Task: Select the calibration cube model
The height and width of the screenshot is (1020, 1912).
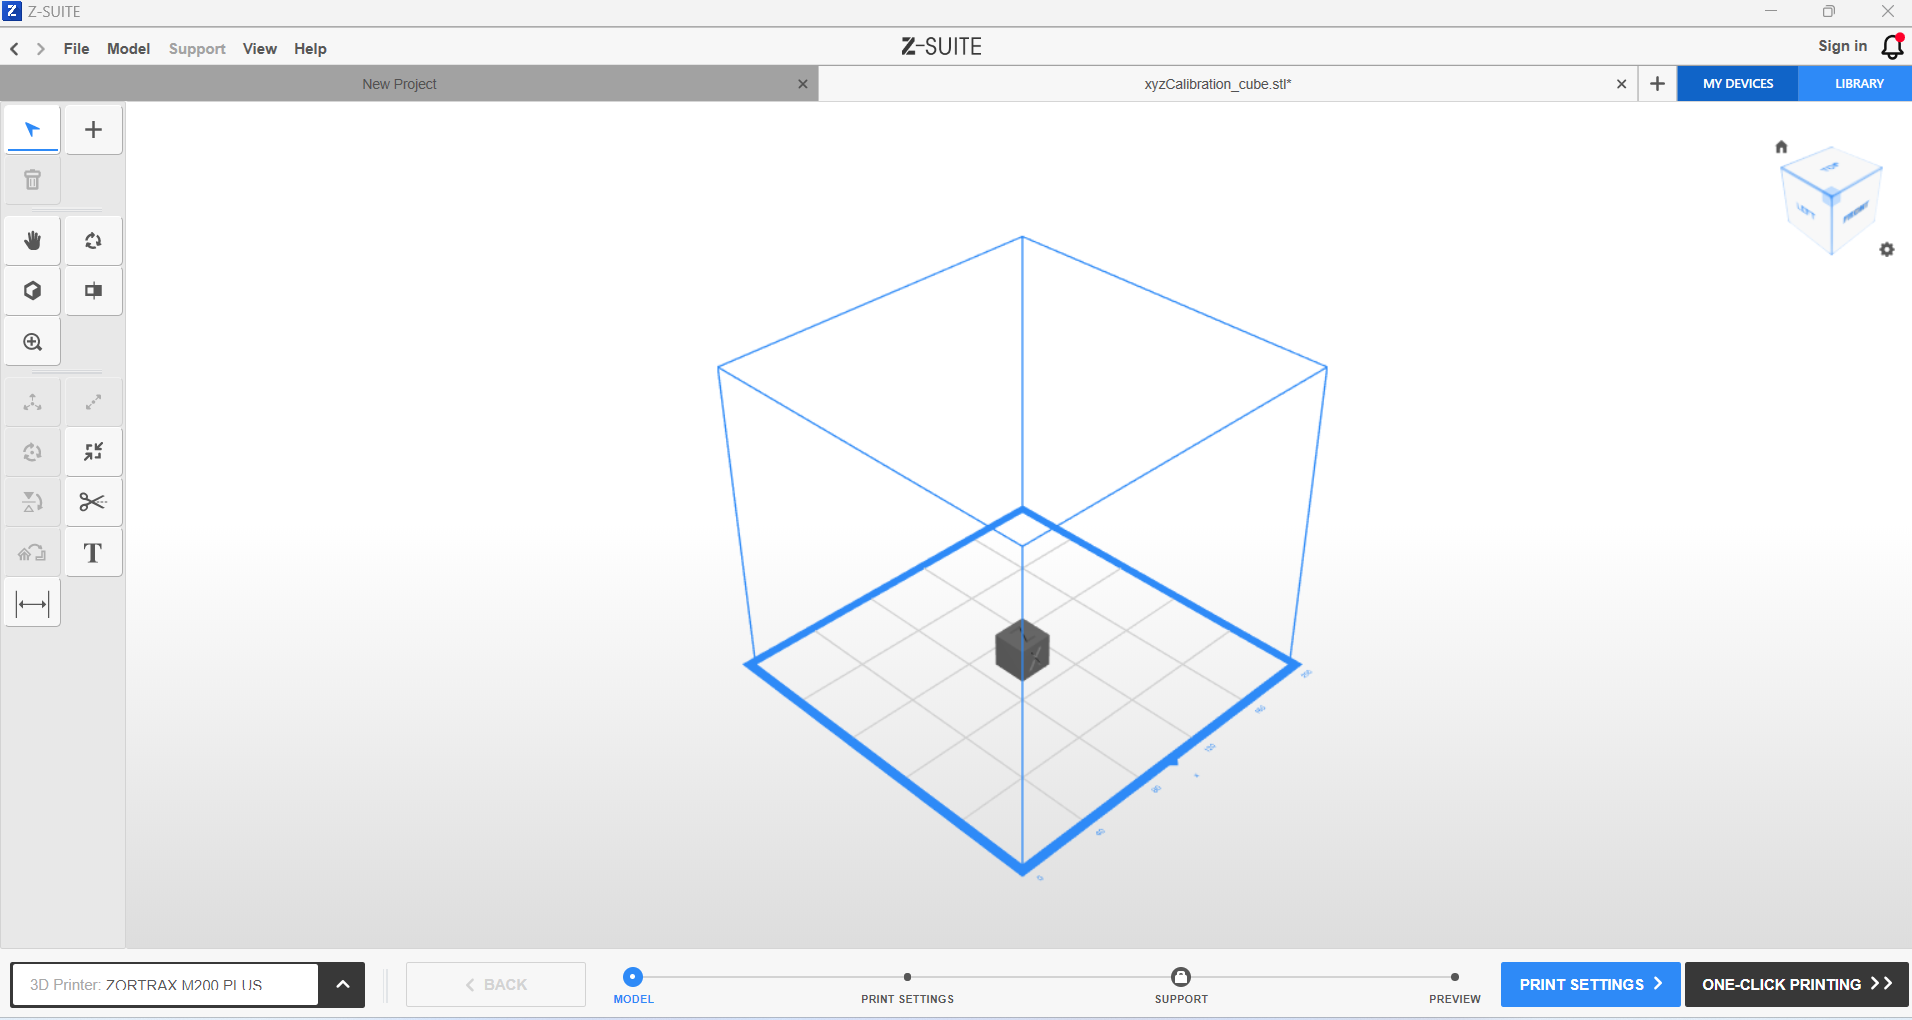Action: 1022,650
